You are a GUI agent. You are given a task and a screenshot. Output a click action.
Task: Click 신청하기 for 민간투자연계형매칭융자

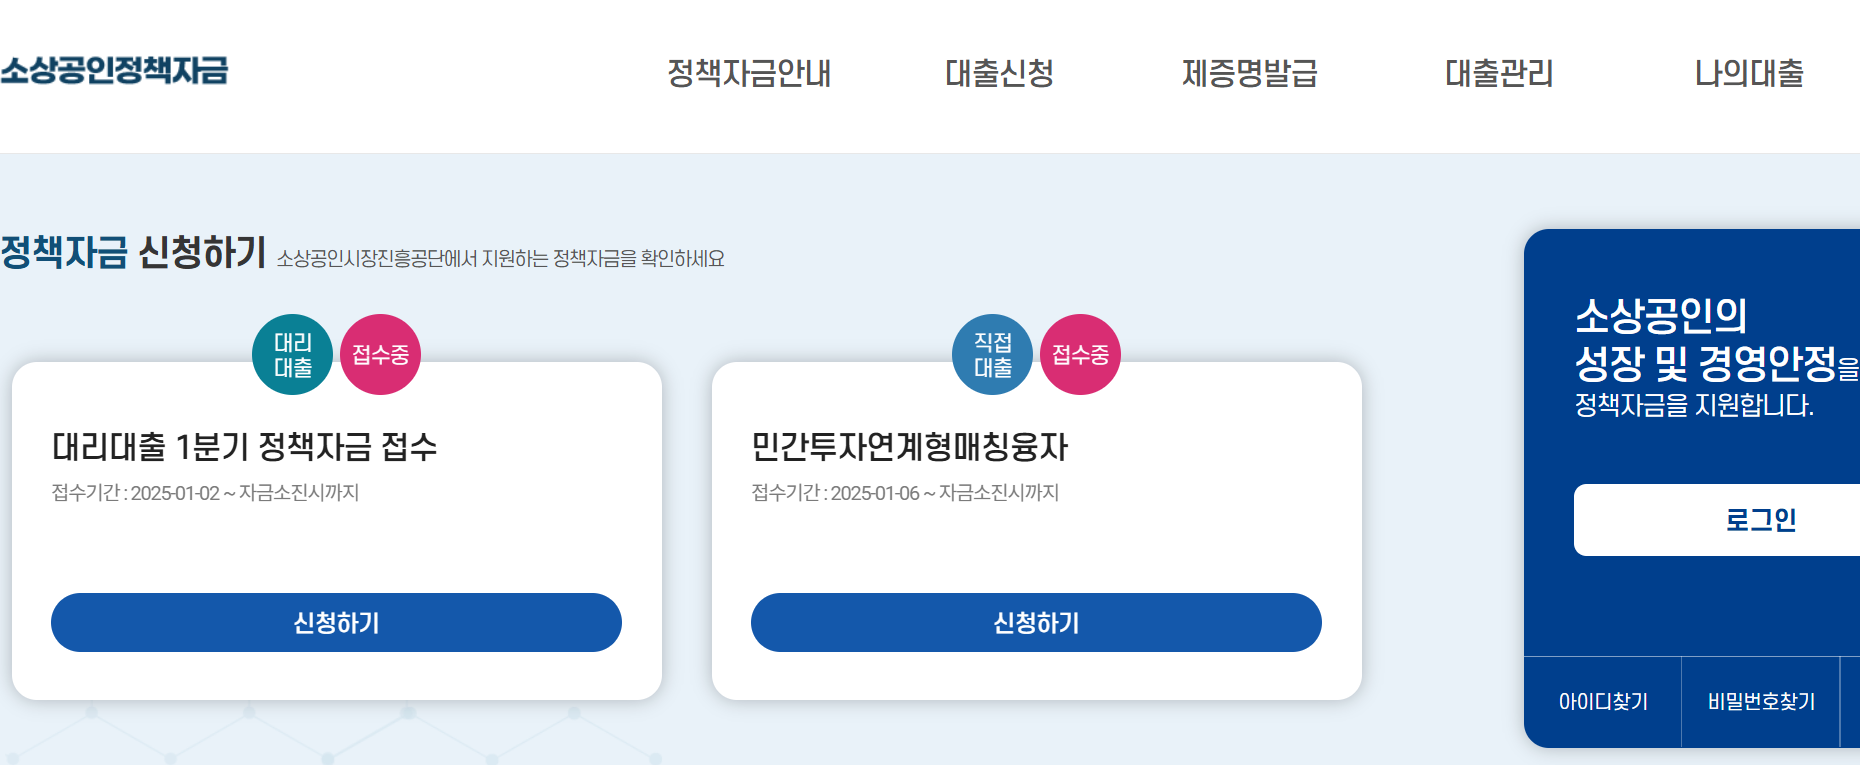tap(1037, 622)
